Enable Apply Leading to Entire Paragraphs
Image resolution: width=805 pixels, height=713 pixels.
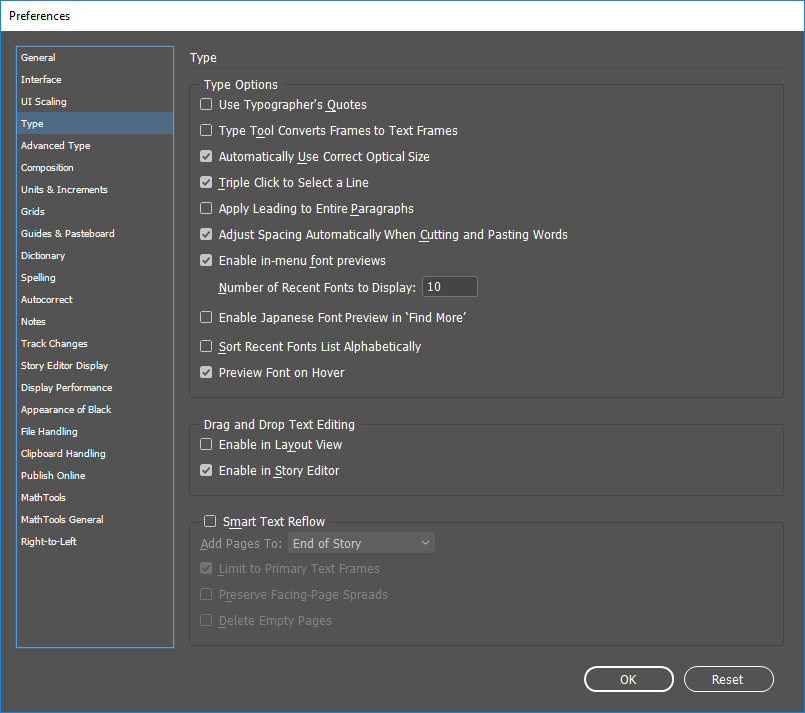point(206,209)
